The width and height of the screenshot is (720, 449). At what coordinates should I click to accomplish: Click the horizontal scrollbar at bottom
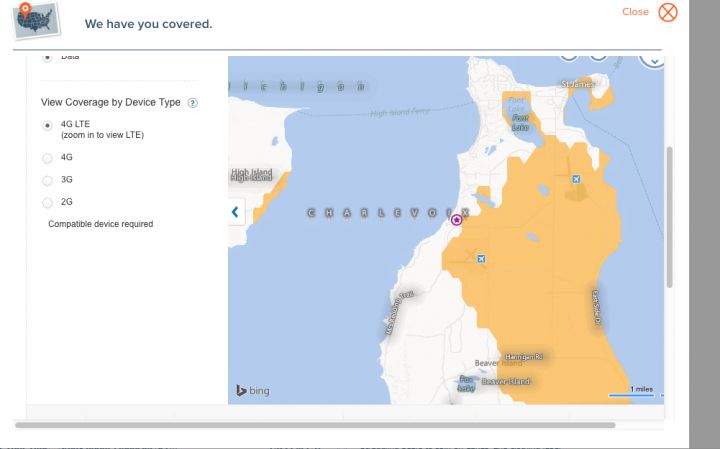(315, 425)
